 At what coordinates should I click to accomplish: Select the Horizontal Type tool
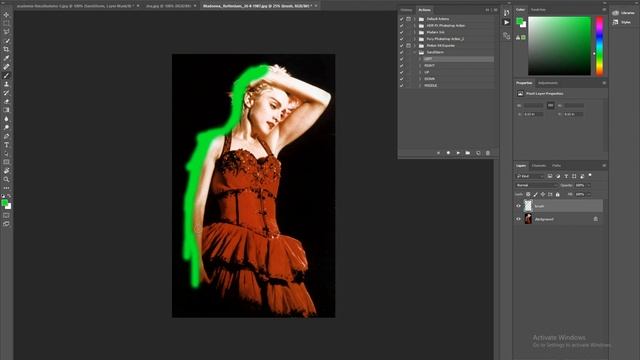coord(6,145)
